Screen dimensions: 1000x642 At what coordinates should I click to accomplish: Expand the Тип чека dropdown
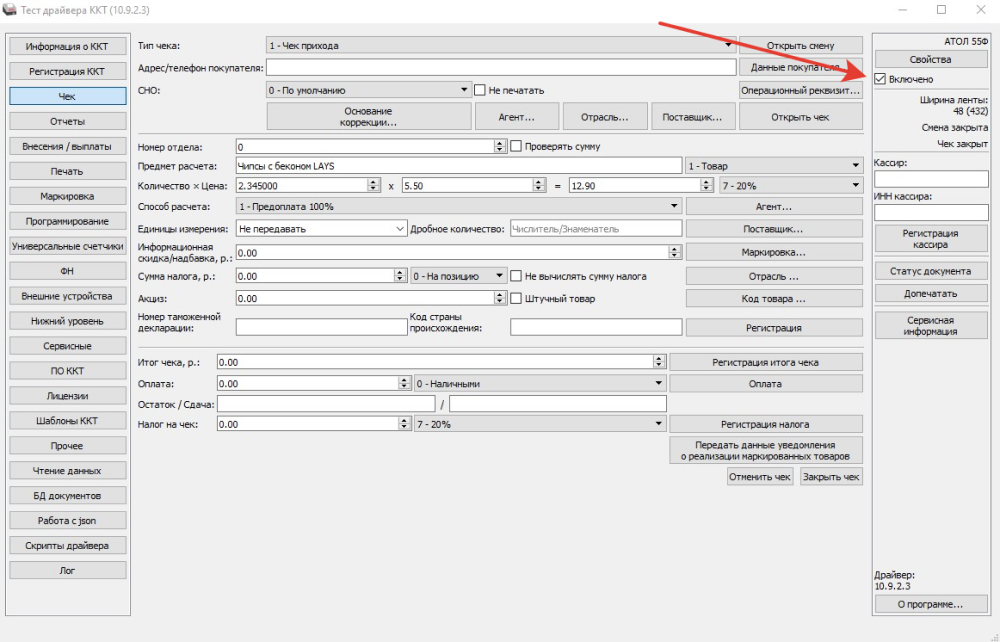point(501,45)
